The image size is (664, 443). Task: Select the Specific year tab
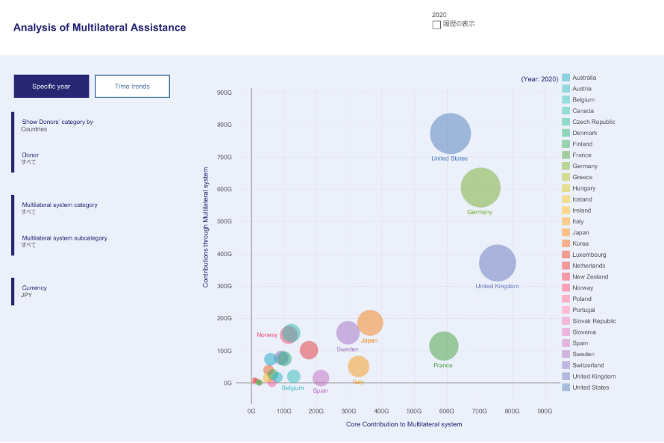51,86
